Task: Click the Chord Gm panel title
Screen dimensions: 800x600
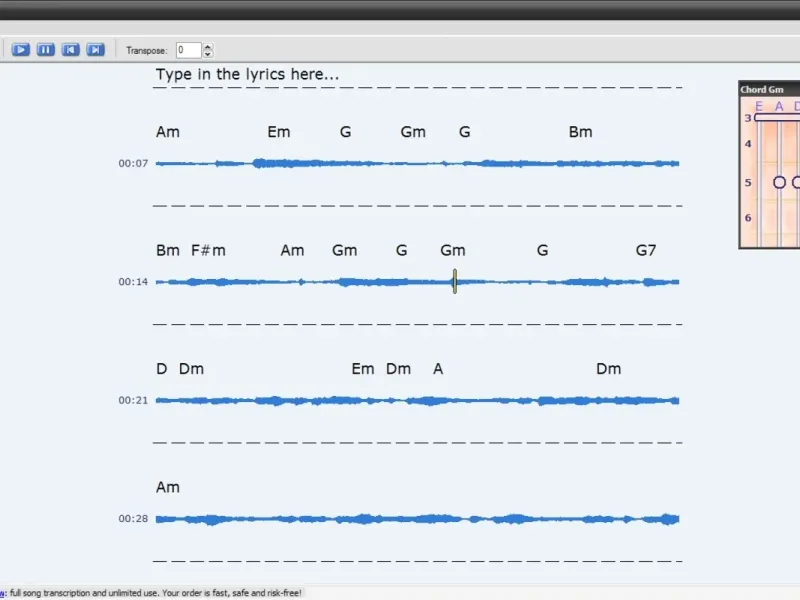Action: pyautogui.click(x=762, y=89)
